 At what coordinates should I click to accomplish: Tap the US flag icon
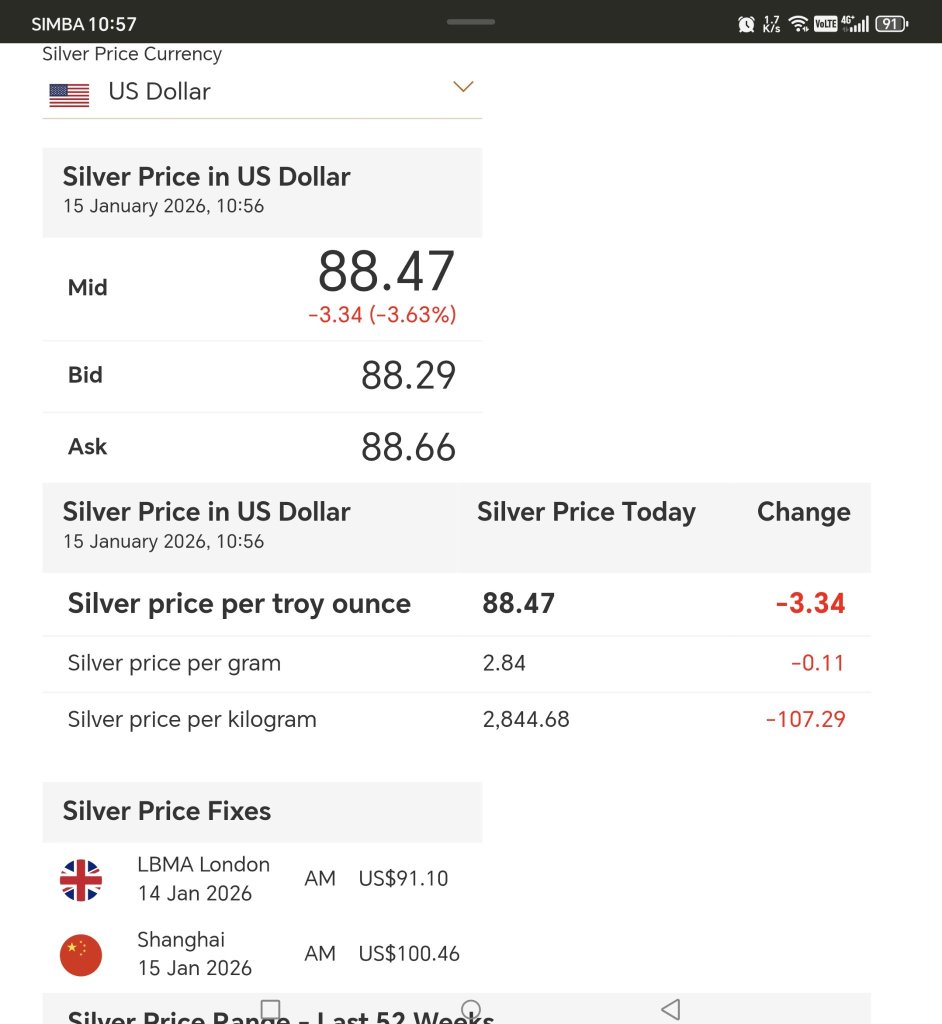click(69, 95)
